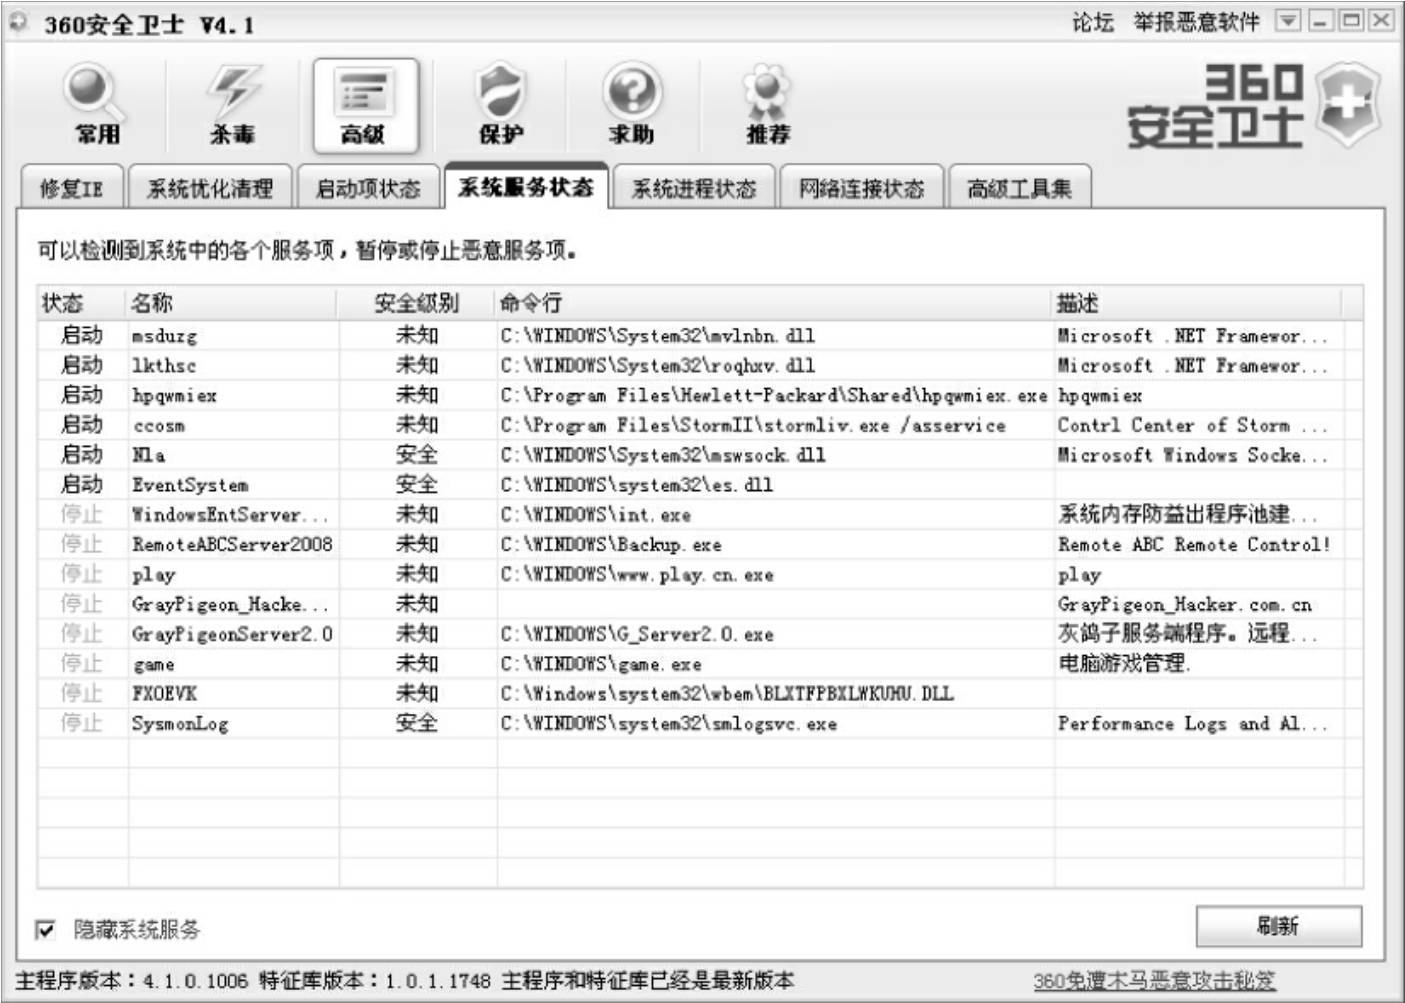Open the 系统进程状态 tab
The height and width of the screenshot is (1003, 1405).
tap(694, 187)
